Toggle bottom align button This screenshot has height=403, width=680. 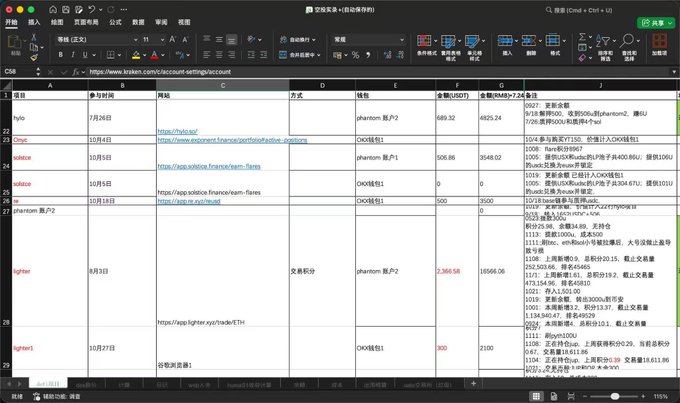tap(232, 39)
